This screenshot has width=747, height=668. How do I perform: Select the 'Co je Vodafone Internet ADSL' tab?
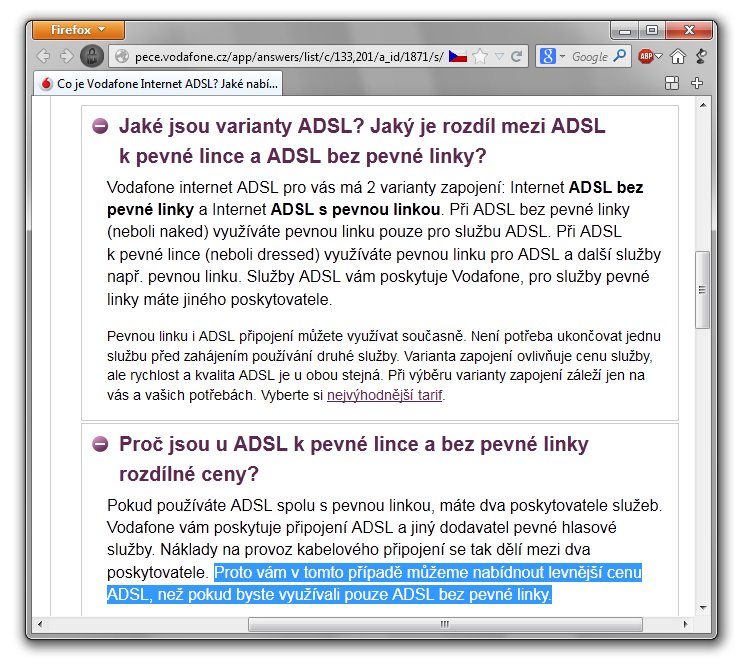pos(159,83)
